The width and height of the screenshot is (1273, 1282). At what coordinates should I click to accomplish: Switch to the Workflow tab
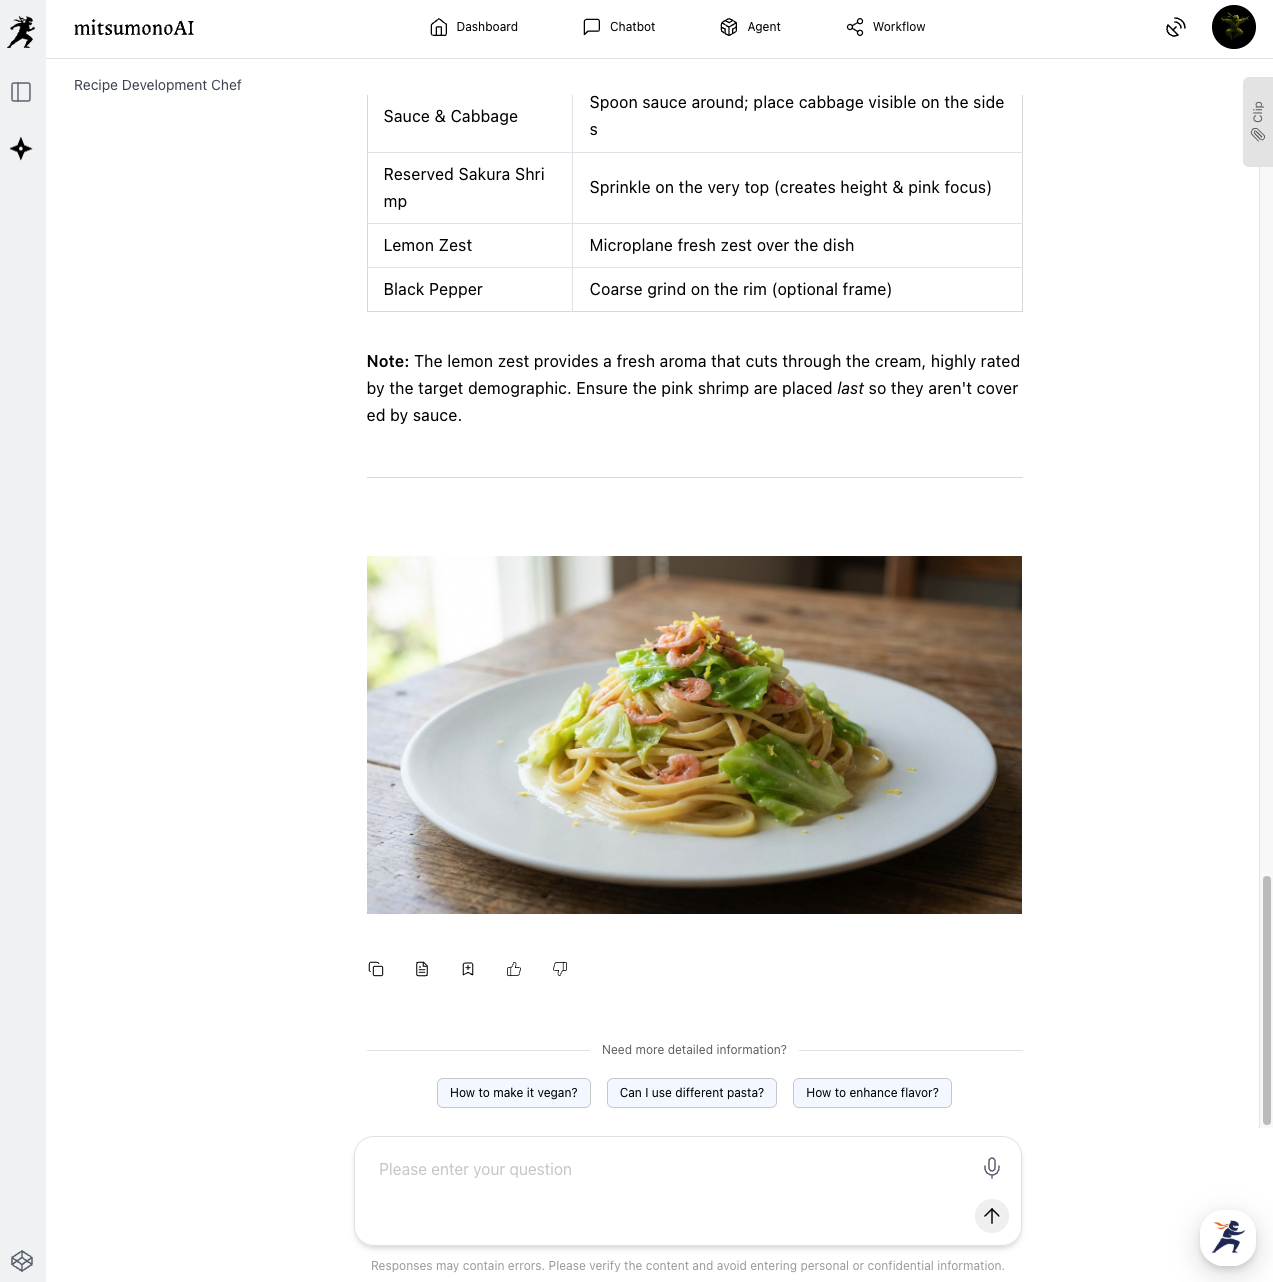tap(886, 27)
